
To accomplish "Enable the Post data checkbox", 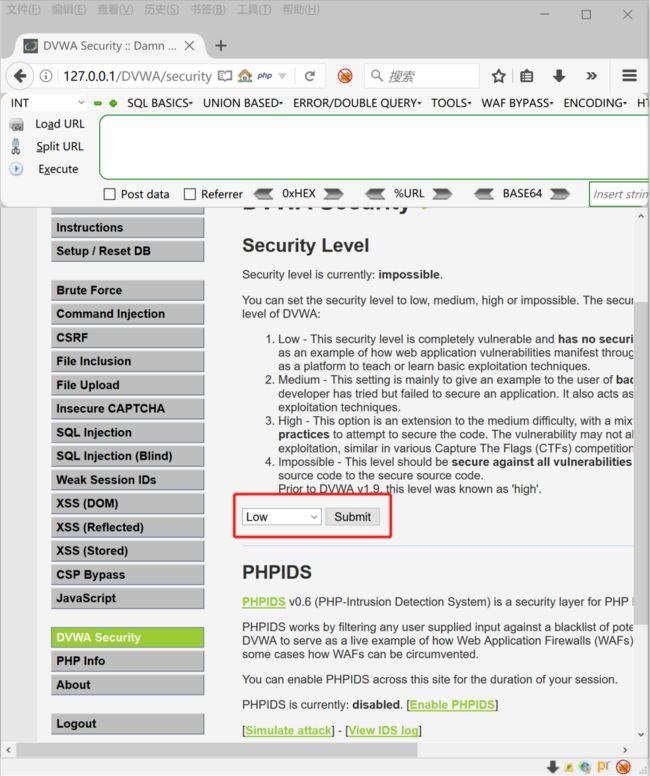I will pos(109,194).
